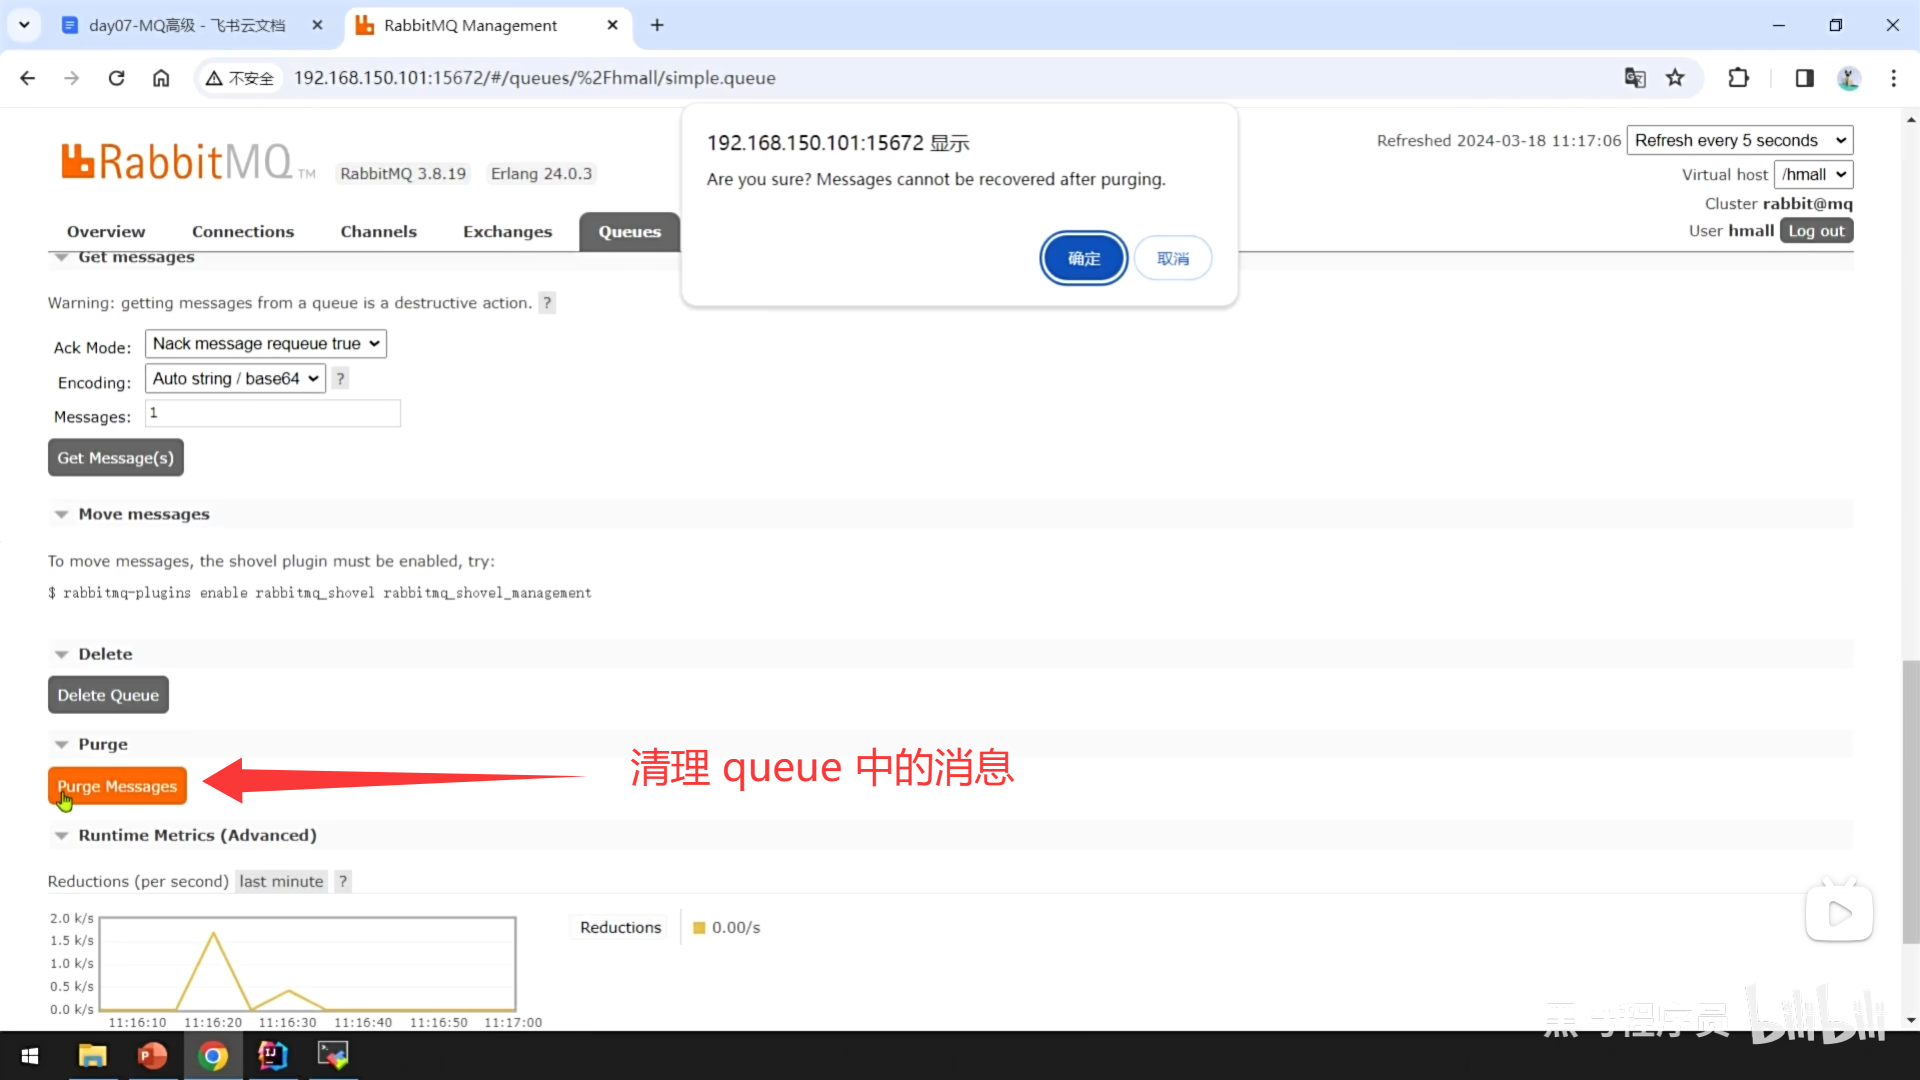The image size is (1920, 1080).
Task: Open the browser extensions puzzle icon
Action: (1738, 78)
